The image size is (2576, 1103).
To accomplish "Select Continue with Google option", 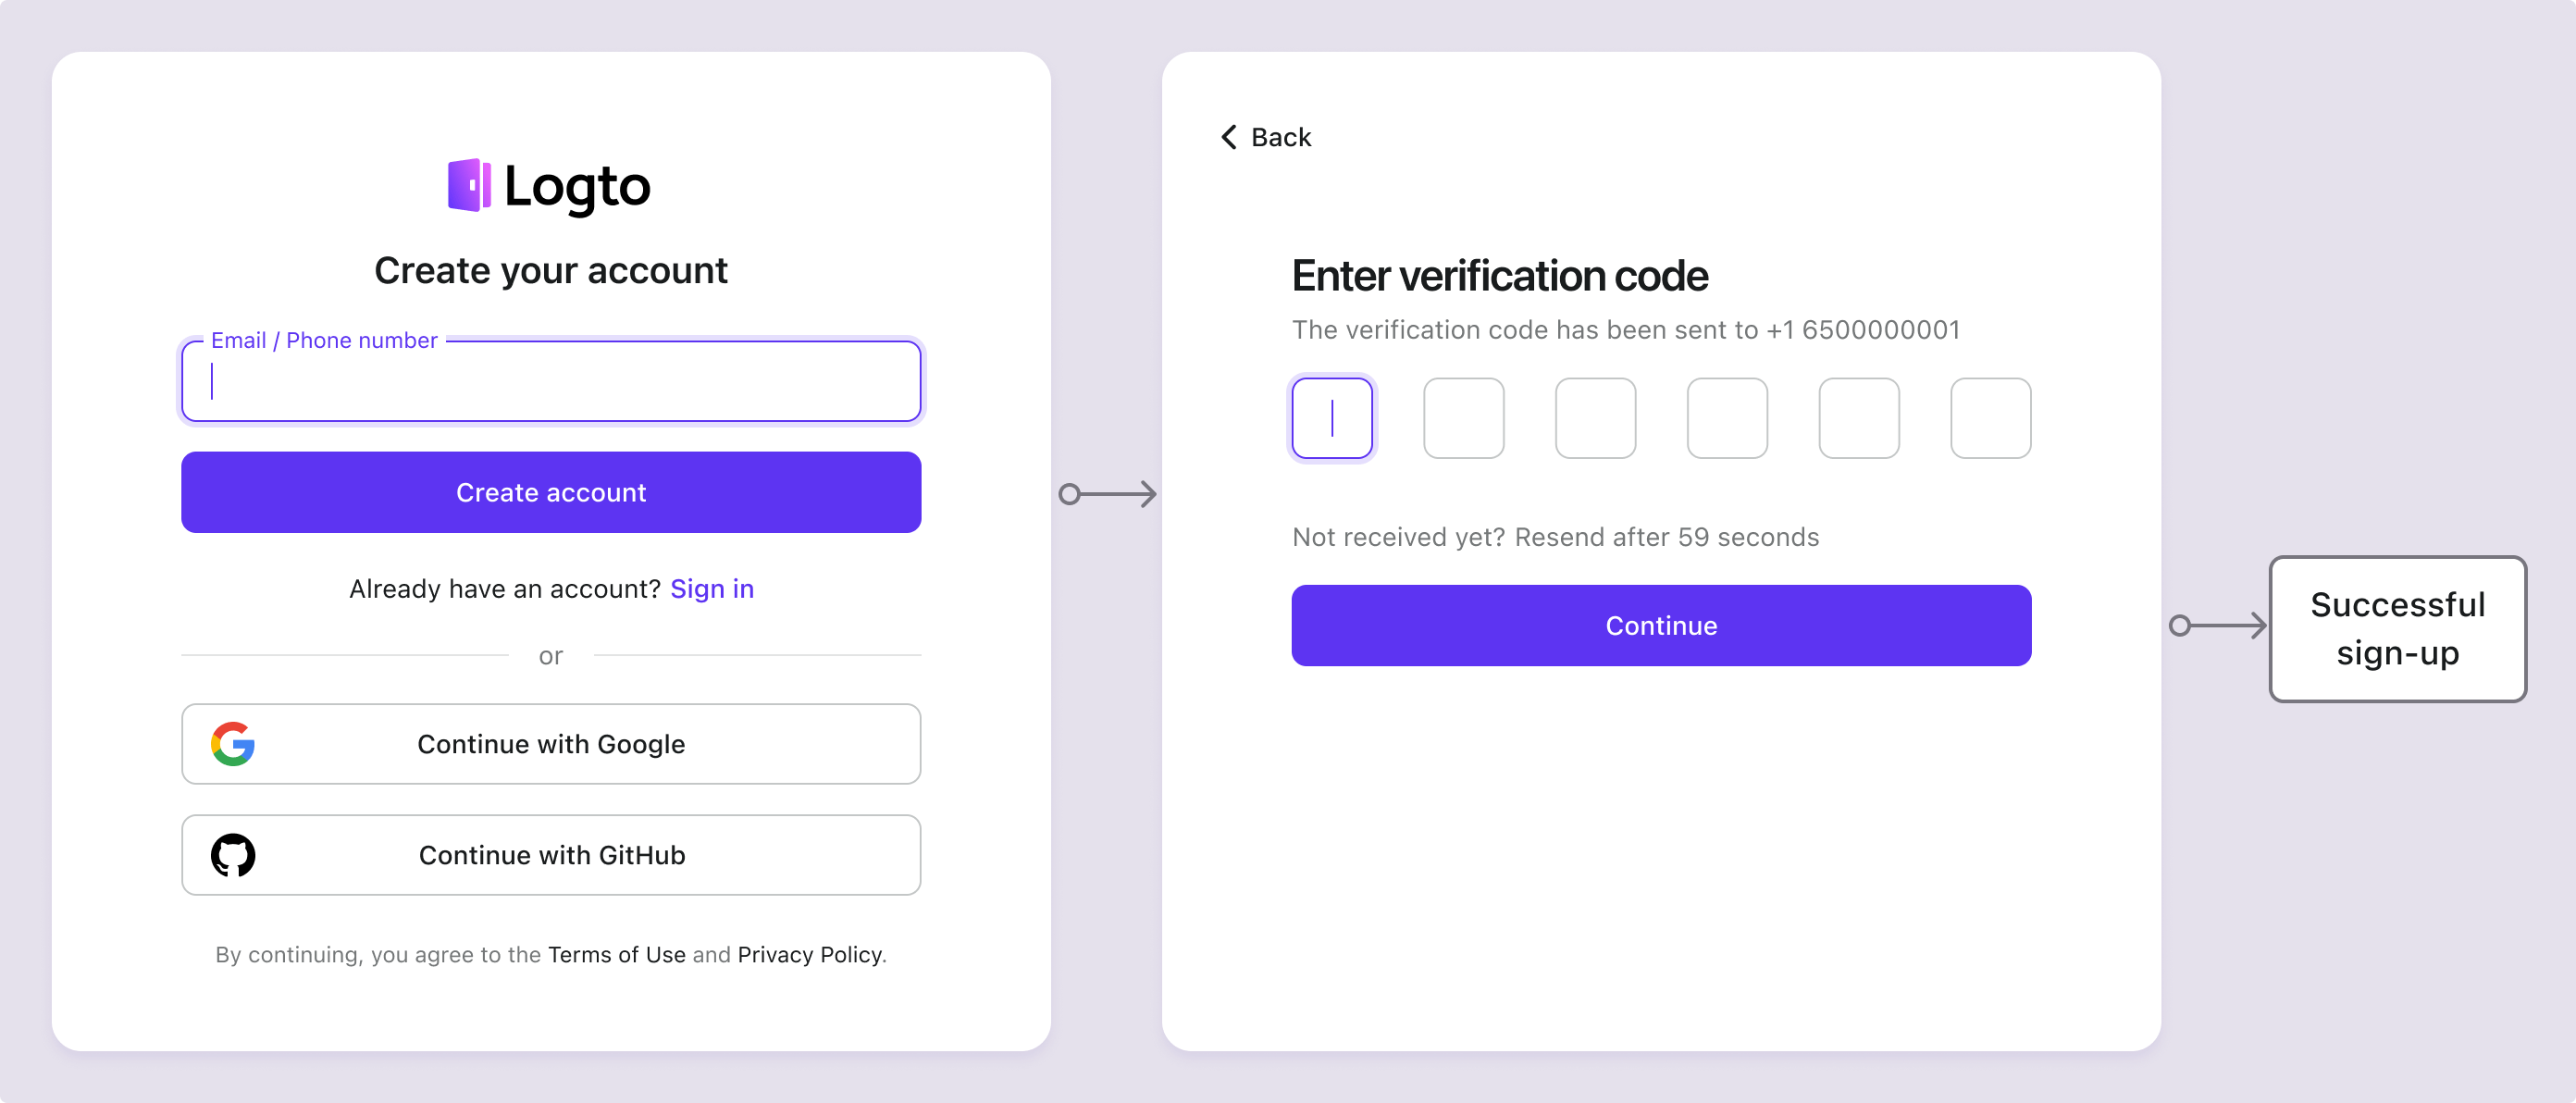I will point(551,743).
